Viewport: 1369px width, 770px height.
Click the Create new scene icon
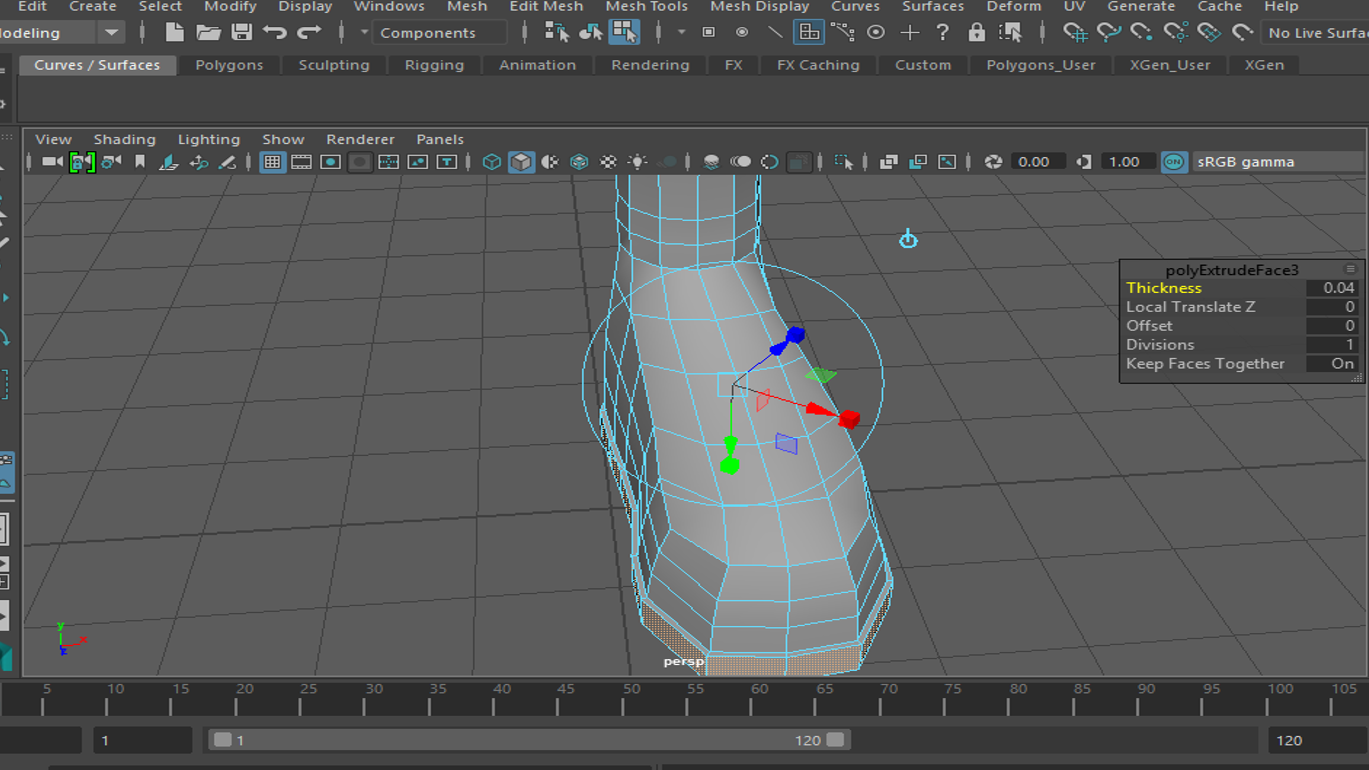pos(175,32)
